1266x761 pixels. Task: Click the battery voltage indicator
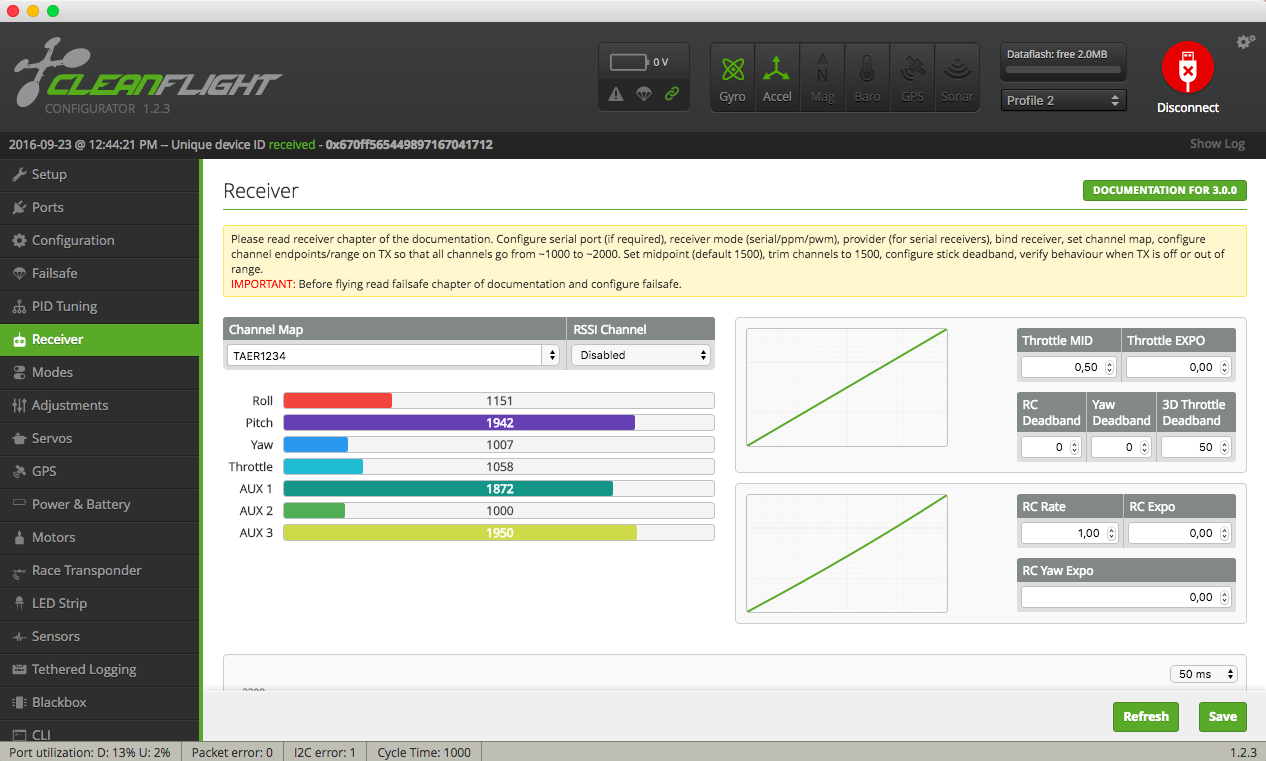639,62
